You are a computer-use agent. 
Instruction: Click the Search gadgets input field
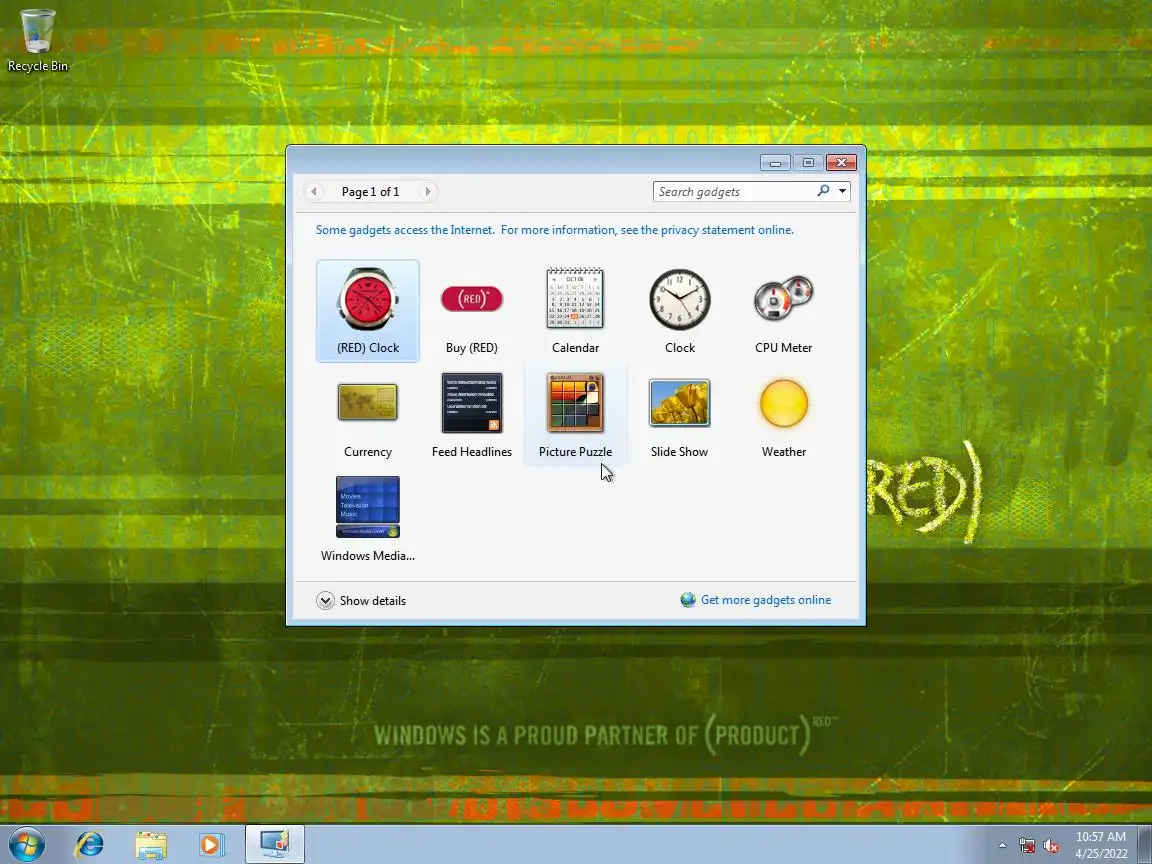[x=735, y=191]
